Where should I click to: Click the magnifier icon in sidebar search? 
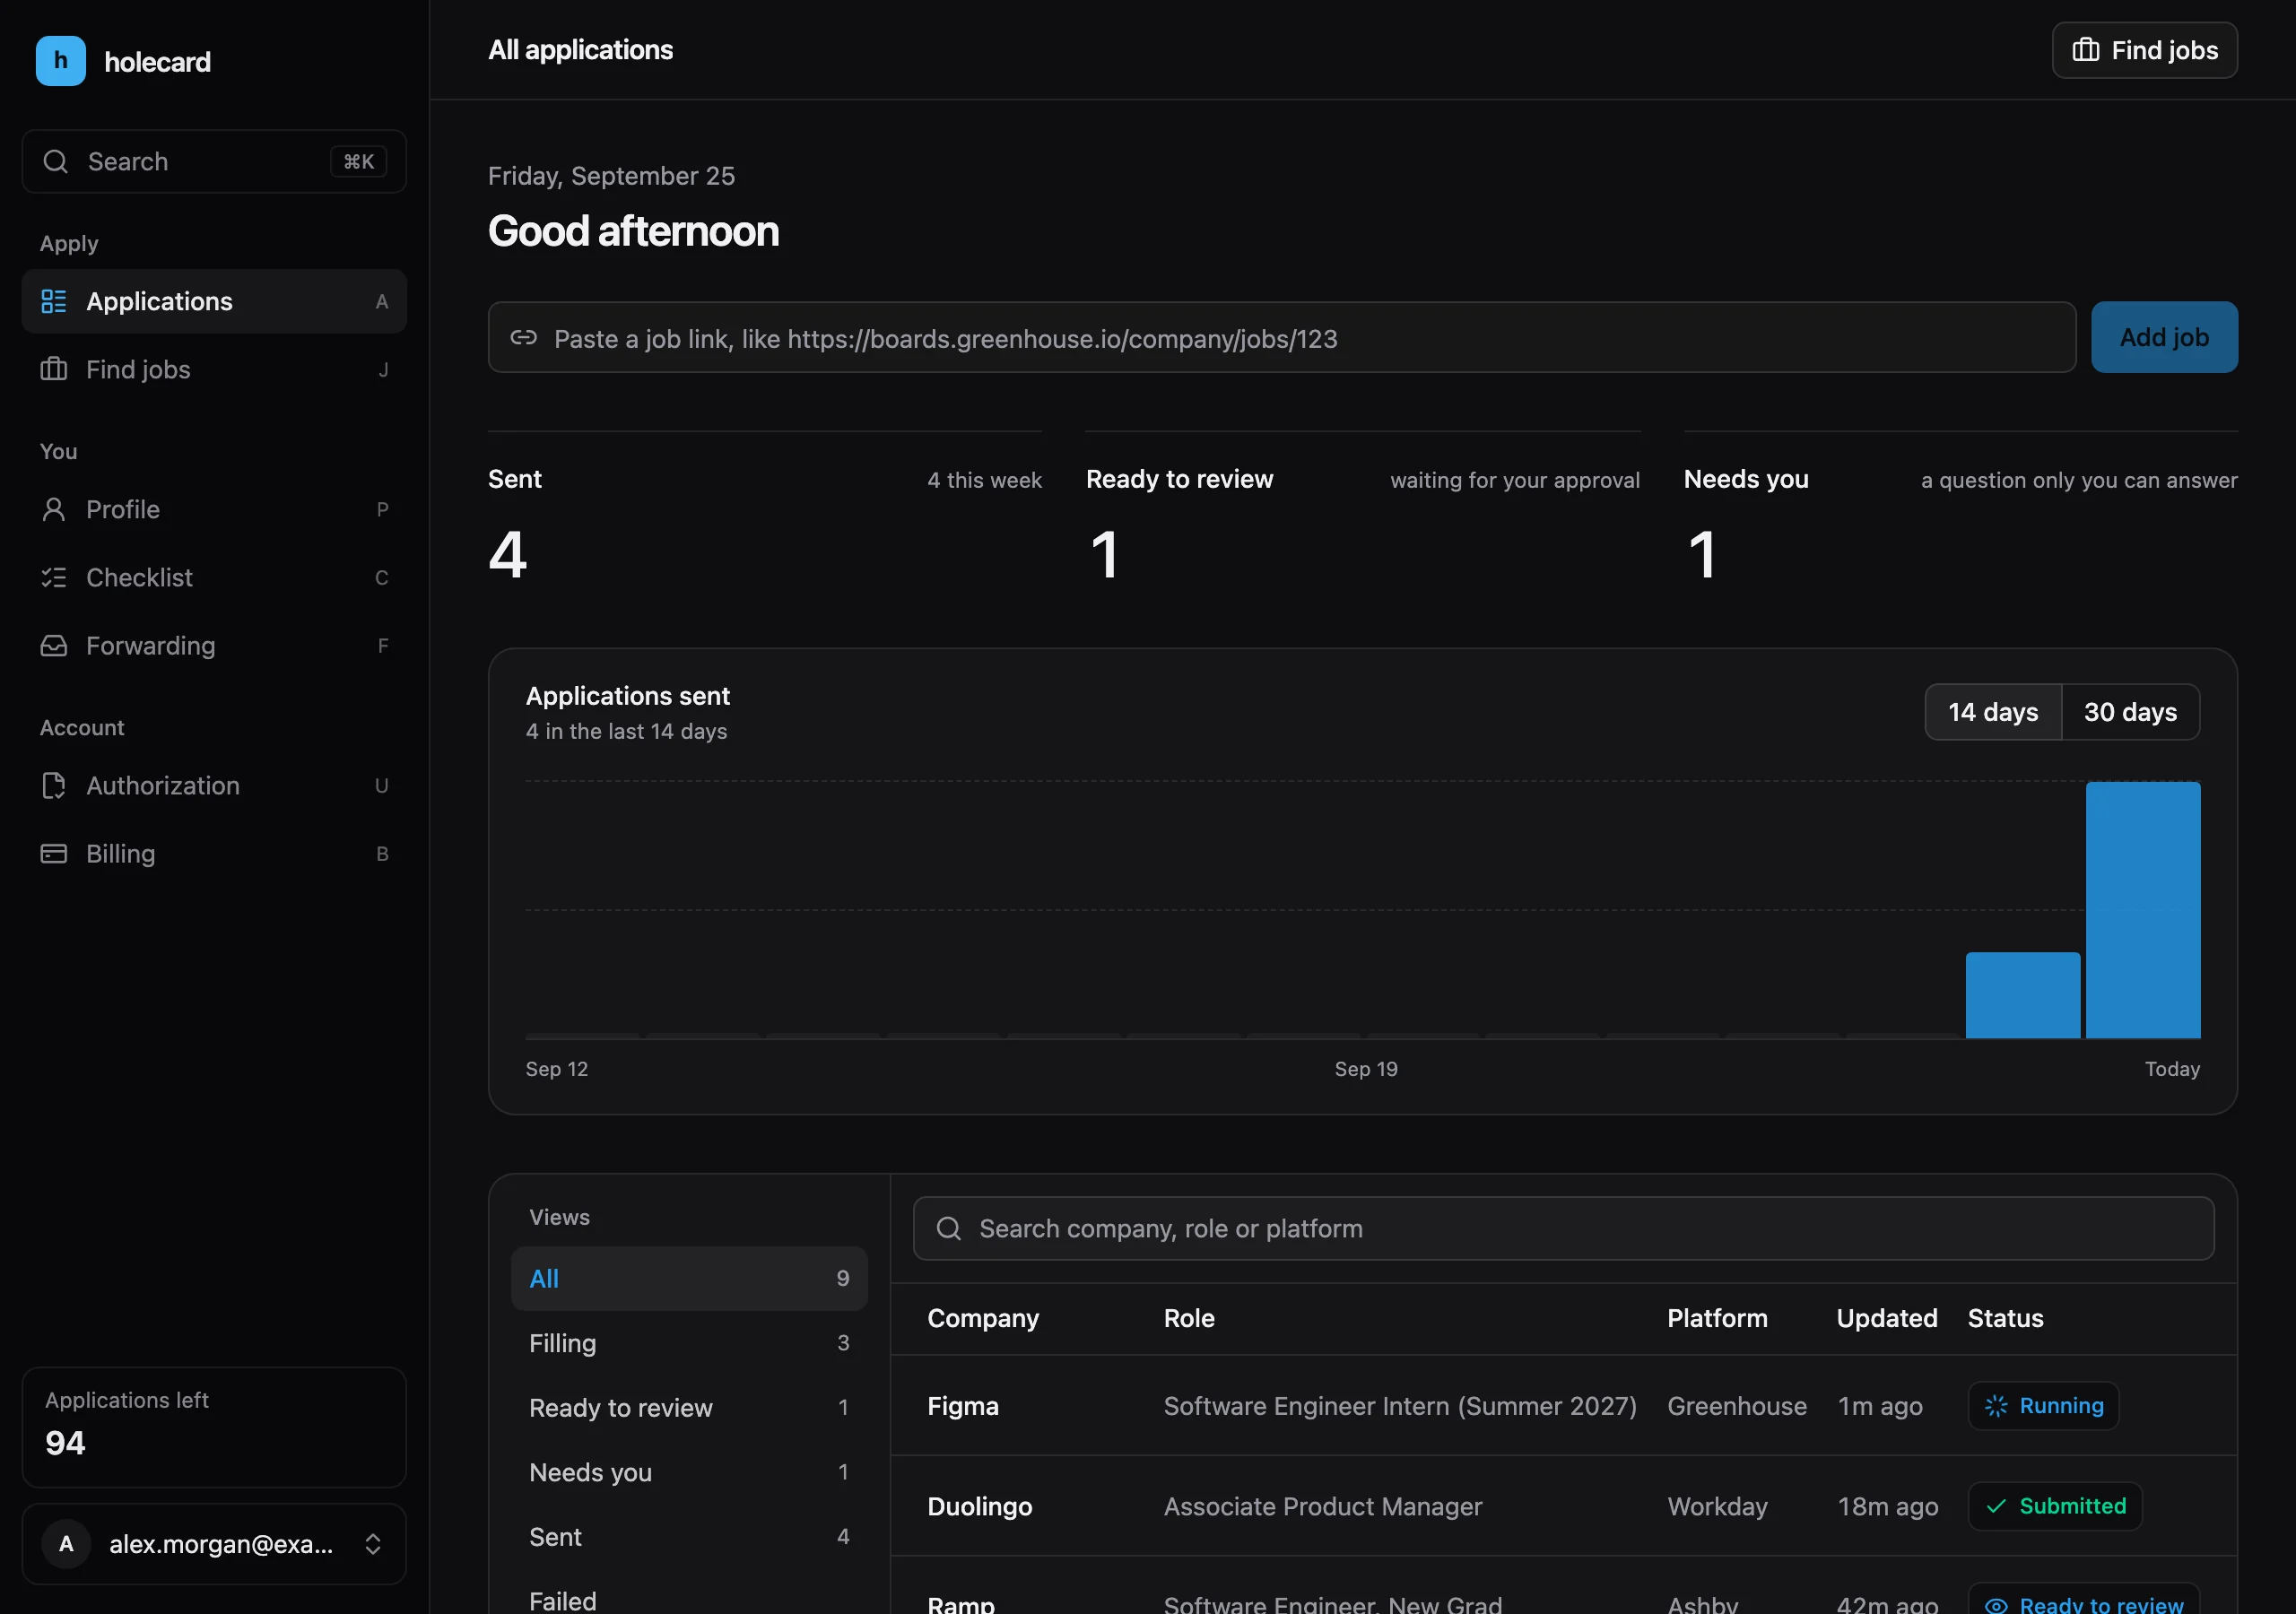[x=56, y=161]
